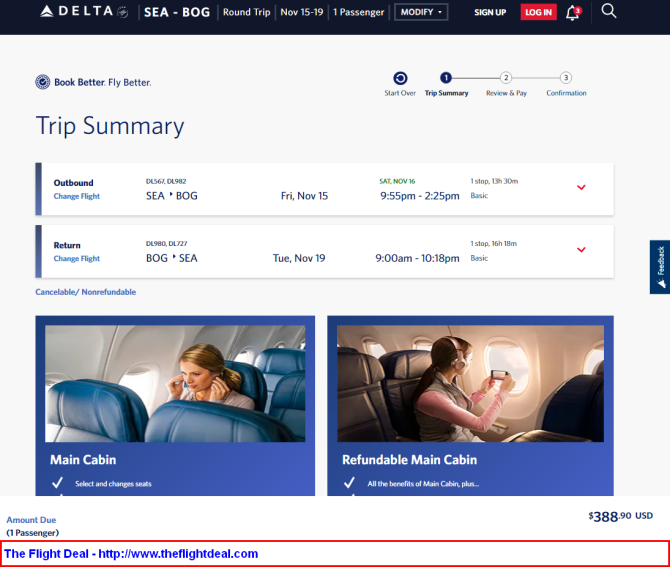Open the Cancelable/ Nonrefundable link
The image size is (670, 567).
point(85,292)
